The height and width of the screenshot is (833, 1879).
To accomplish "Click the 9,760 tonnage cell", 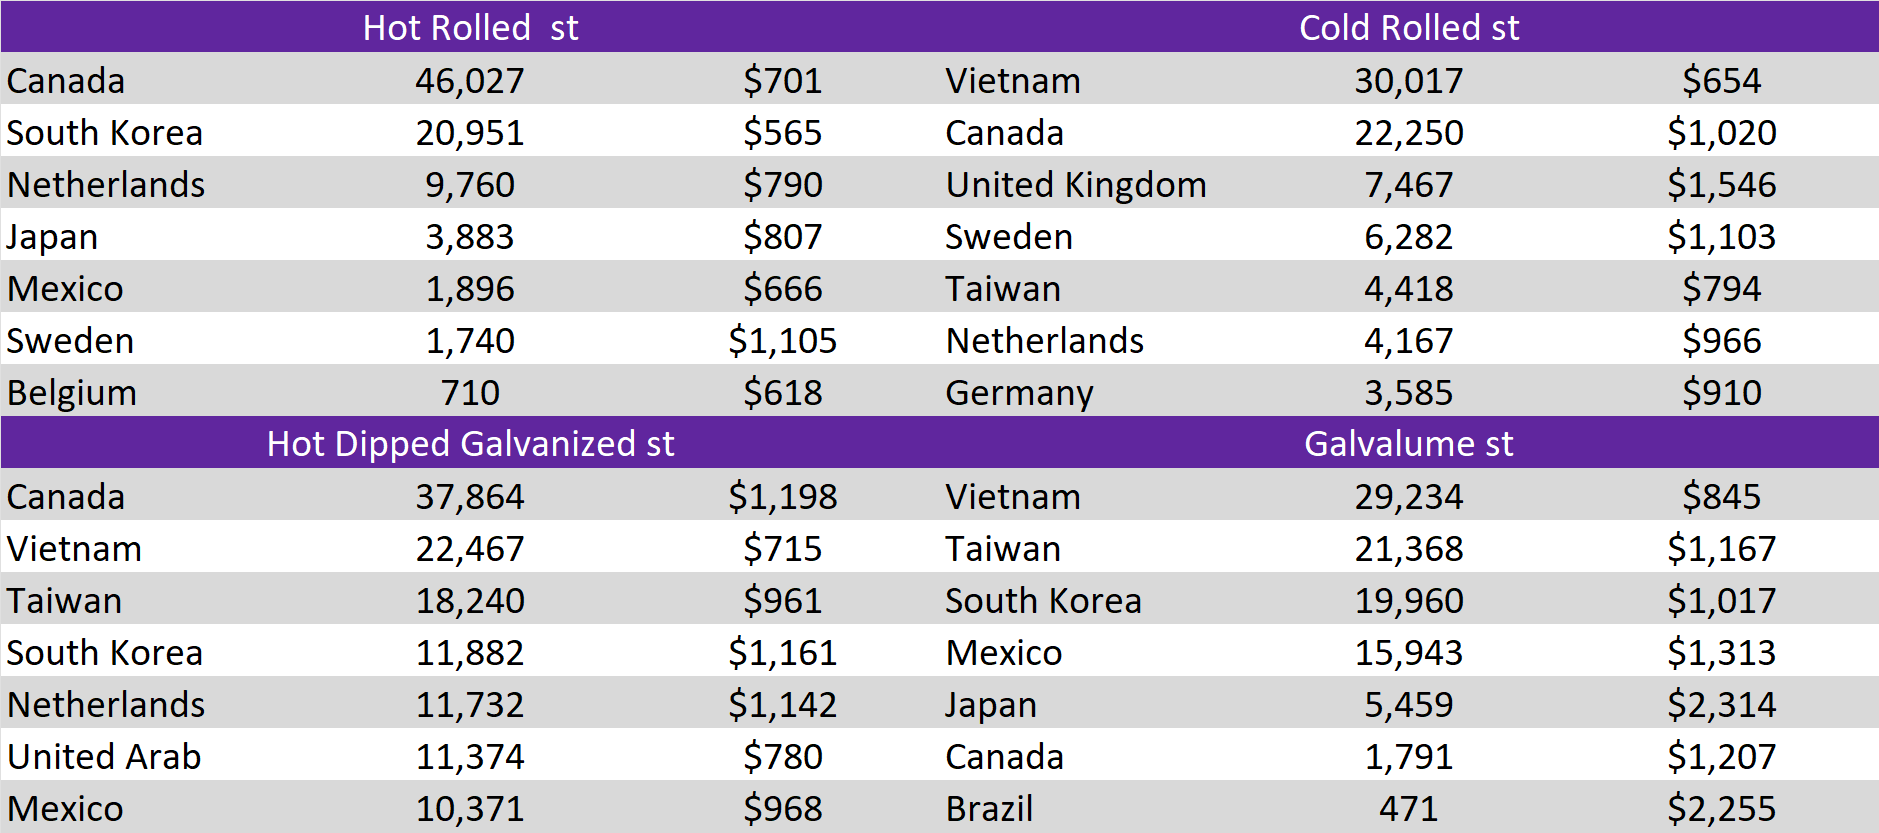I will [470, 185].
